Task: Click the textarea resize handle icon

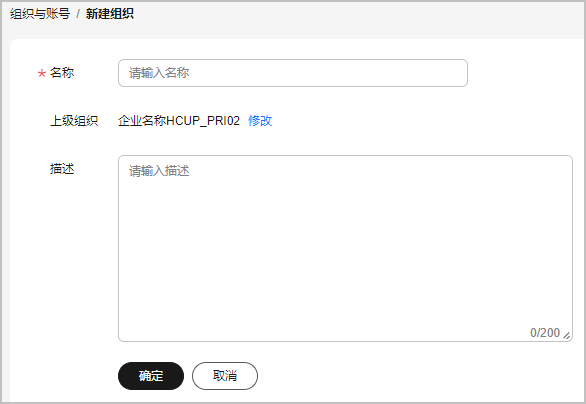Action: (x=567, y=336)
